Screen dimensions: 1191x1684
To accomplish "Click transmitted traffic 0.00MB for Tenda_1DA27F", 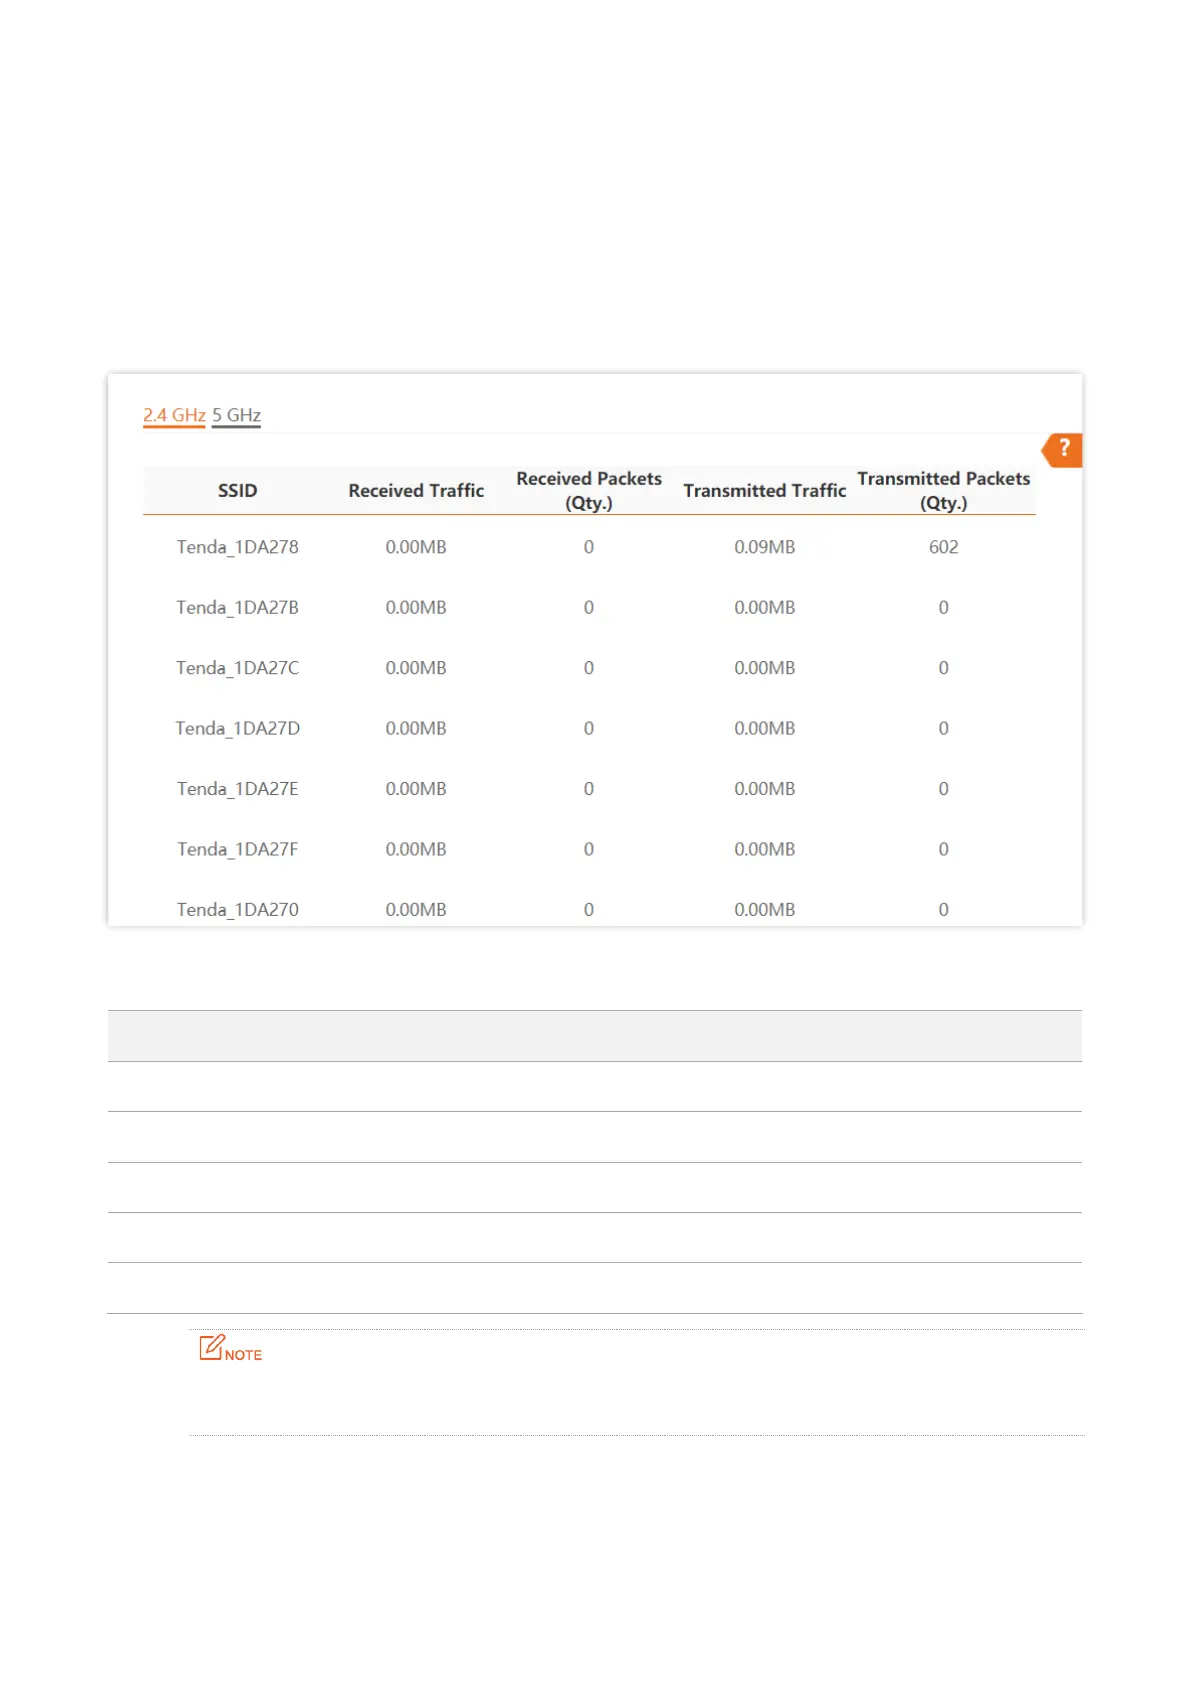I will click(765, 849).
